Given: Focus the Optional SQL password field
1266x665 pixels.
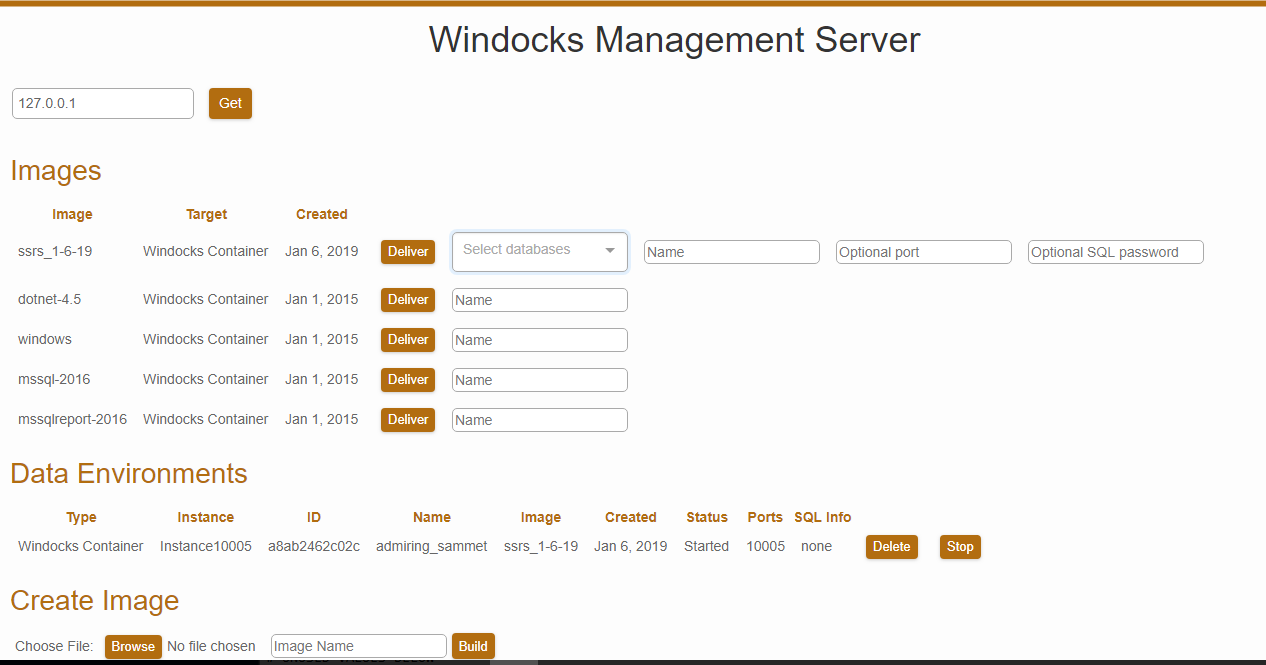Looking at the screenshot, I should (1116, 252).
